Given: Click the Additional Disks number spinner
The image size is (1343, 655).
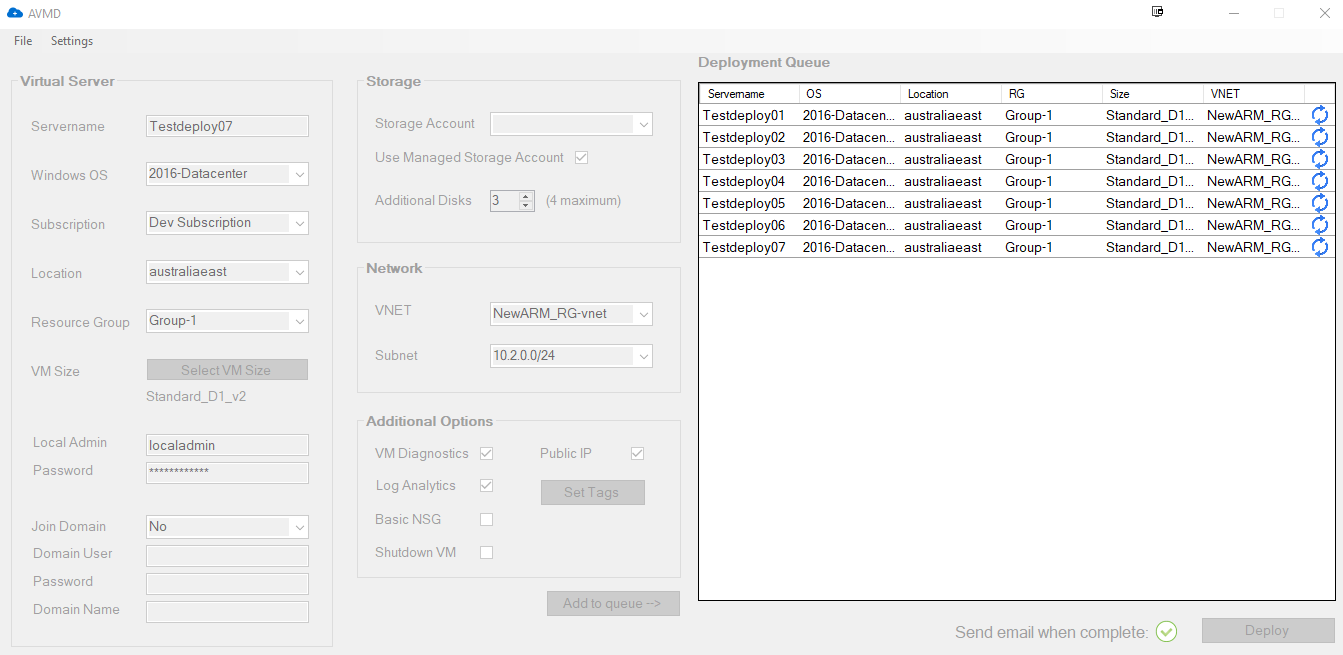Looking at the screenshot, I should point(513,201).
